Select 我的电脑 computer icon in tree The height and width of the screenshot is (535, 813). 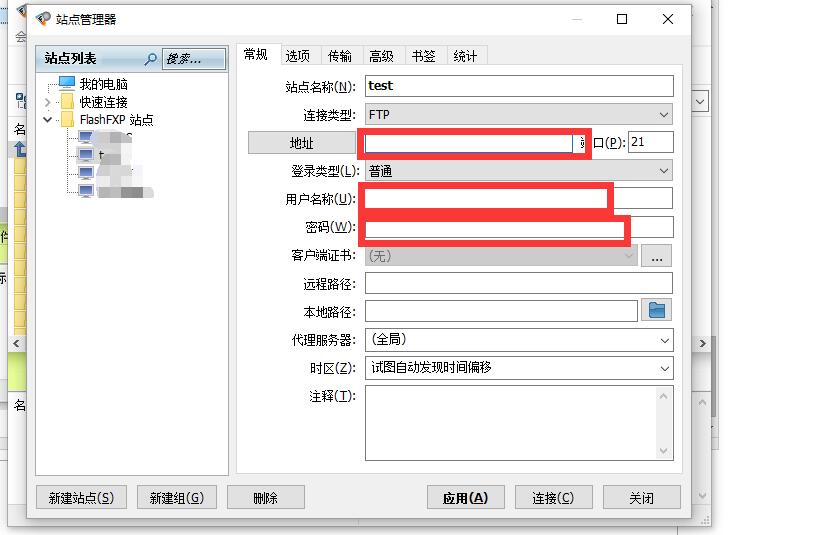(x=67, y=83)
